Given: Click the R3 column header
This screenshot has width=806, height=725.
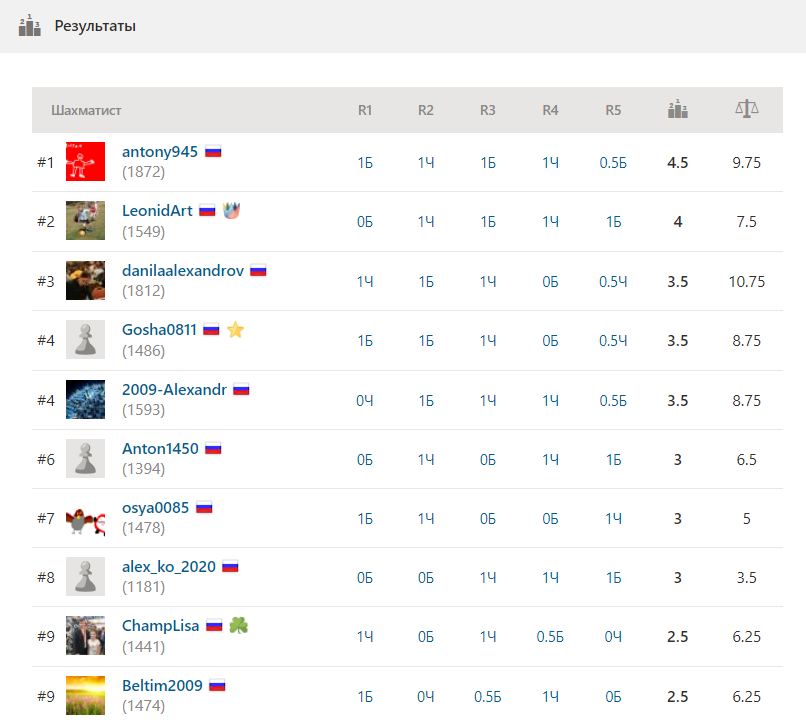Looking at the screenshot, I should 487,110.
